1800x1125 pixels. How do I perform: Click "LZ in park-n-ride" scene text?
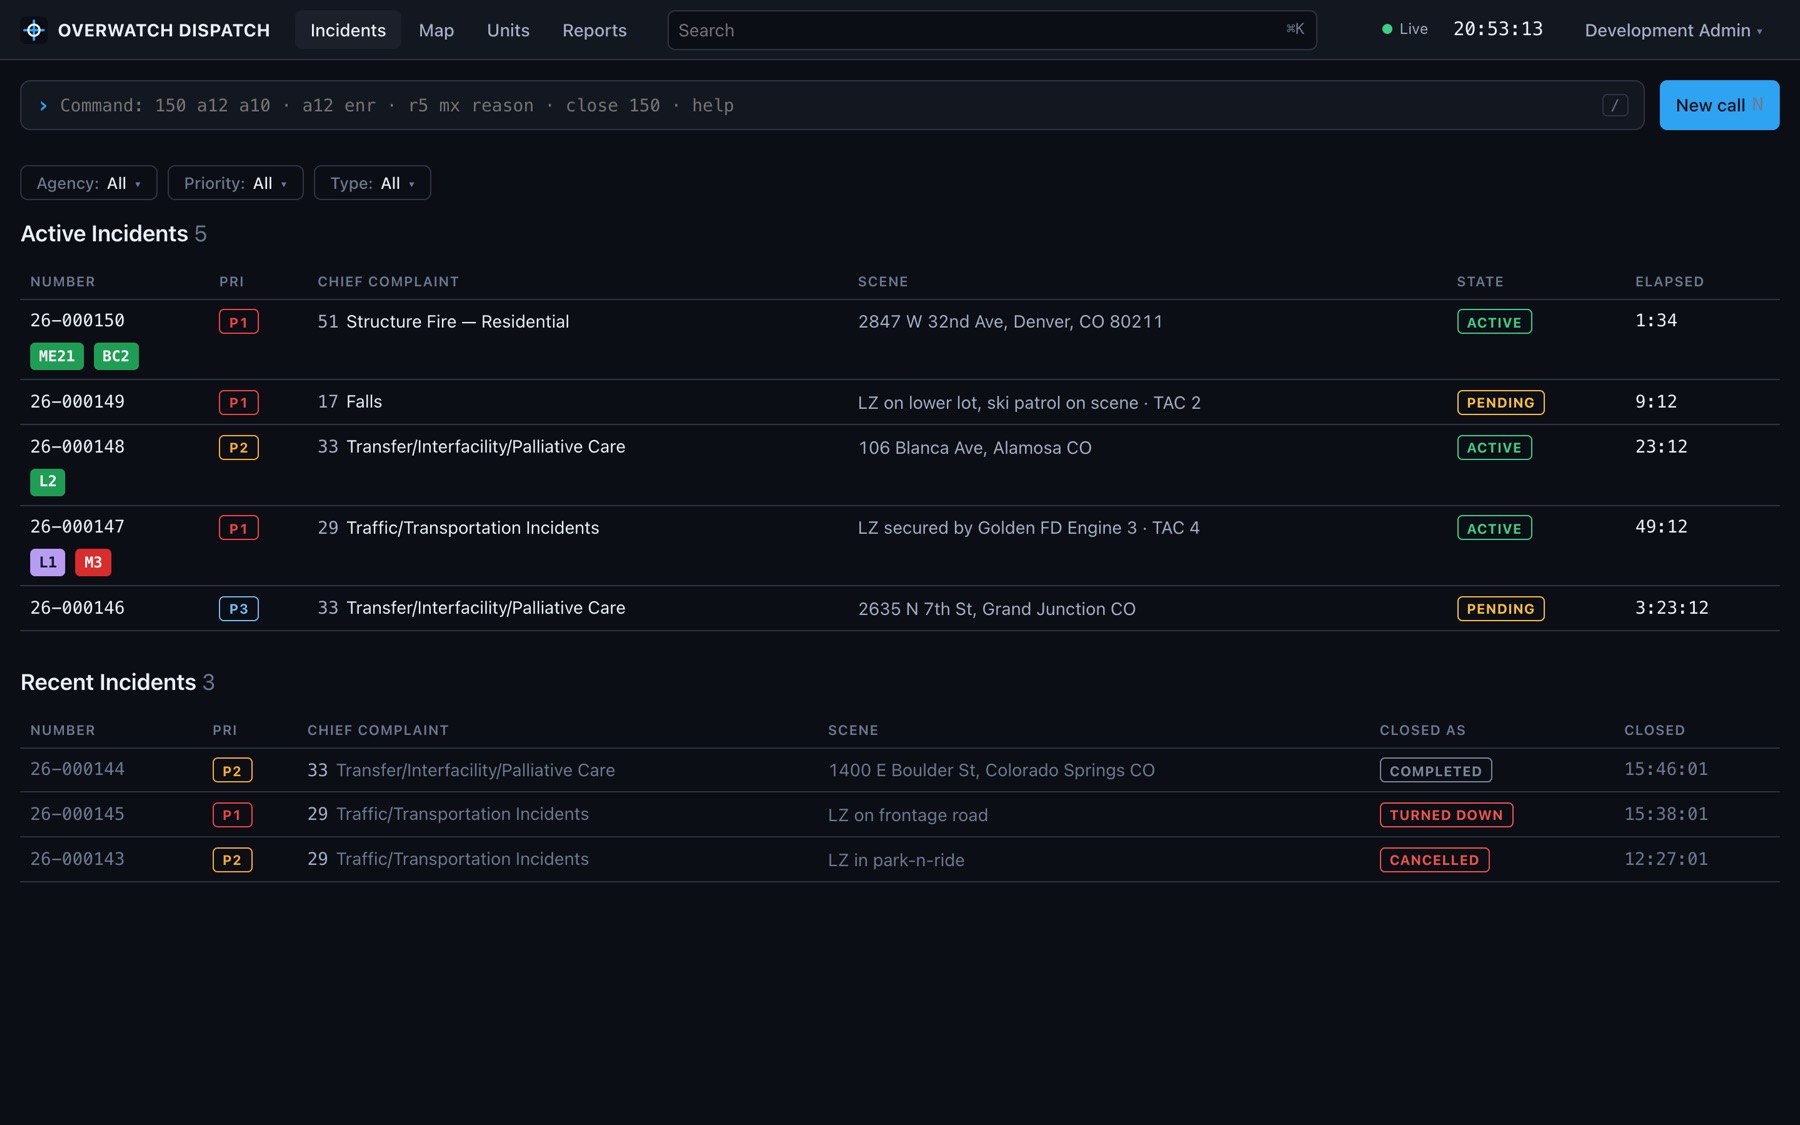pyautogui.click(x=896, y=860)
